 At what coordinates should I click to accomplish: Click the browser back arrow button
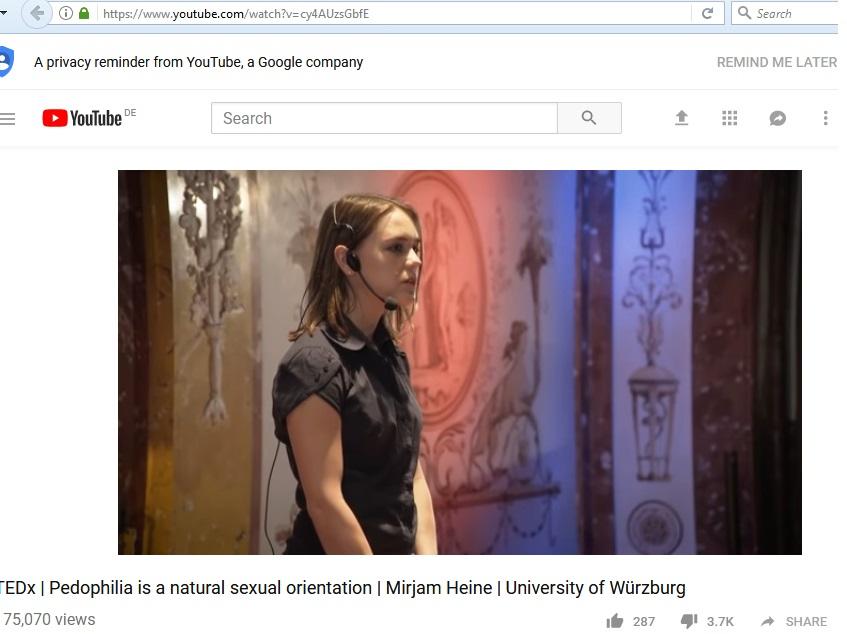tap(36, 13)
